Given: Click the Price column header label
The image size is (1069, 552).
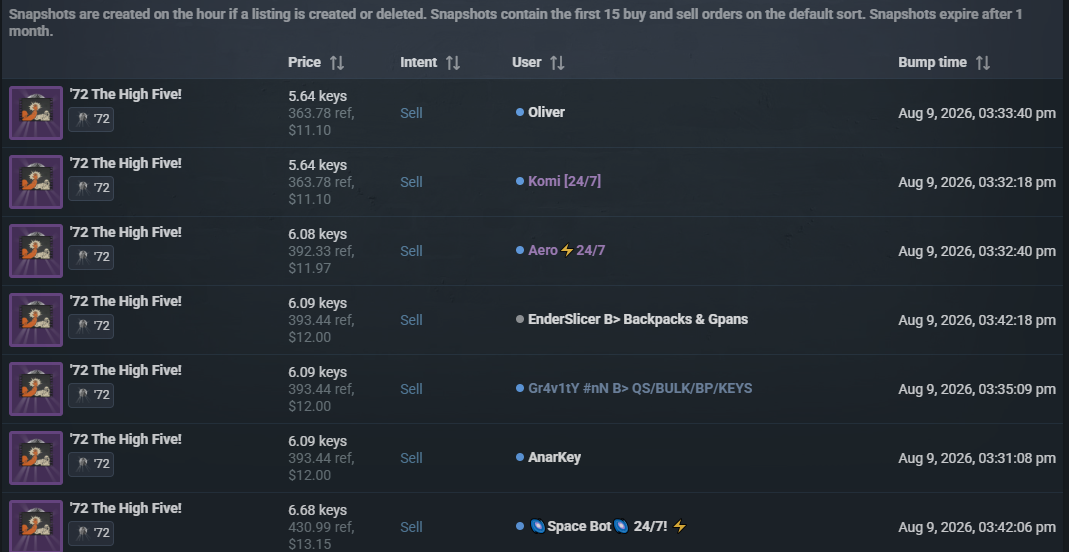Looking at the screenshot, I should (x=304, y=62).
